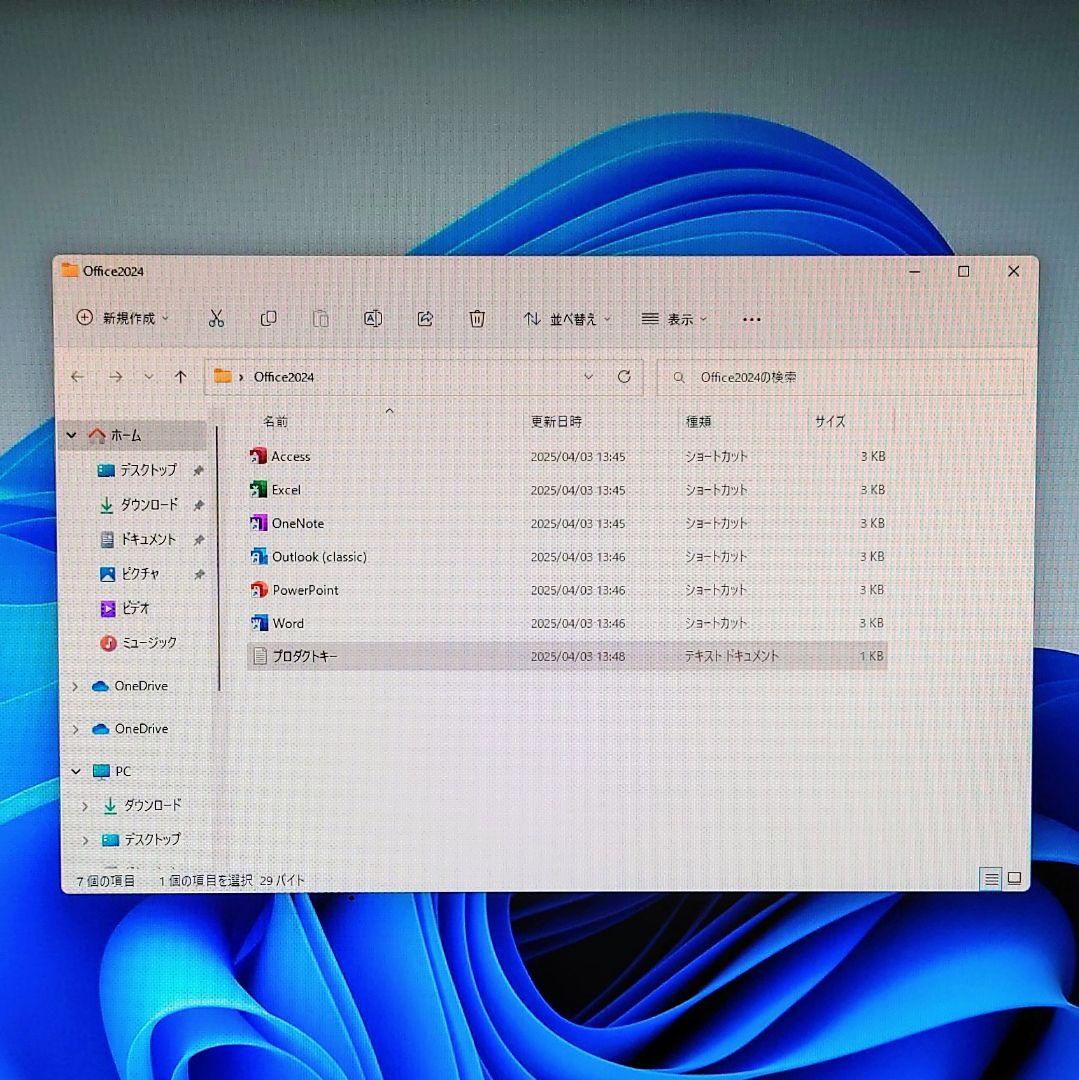Open the OneNote shortcut
The width and height of the screenshot is (1079, 1080).
tap(297, 523)
